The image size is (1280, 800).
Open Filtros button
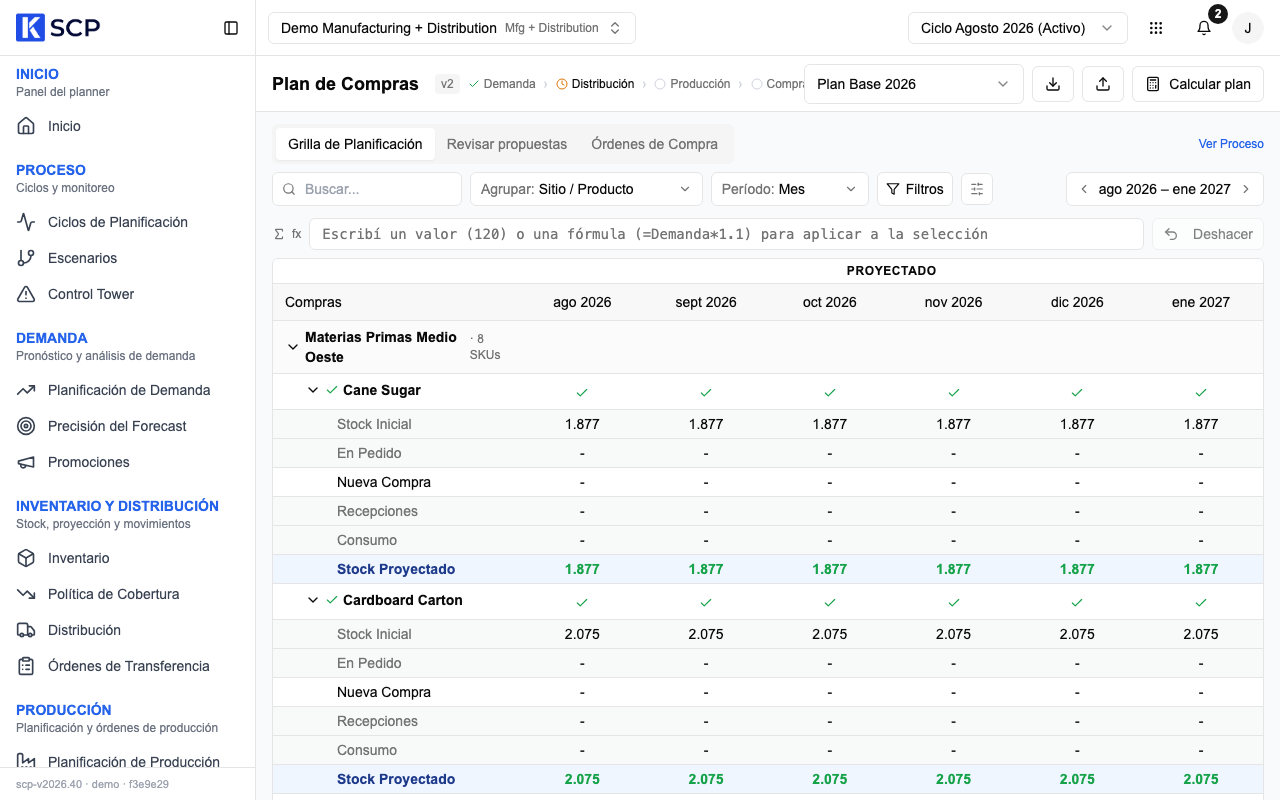point(915,189)
